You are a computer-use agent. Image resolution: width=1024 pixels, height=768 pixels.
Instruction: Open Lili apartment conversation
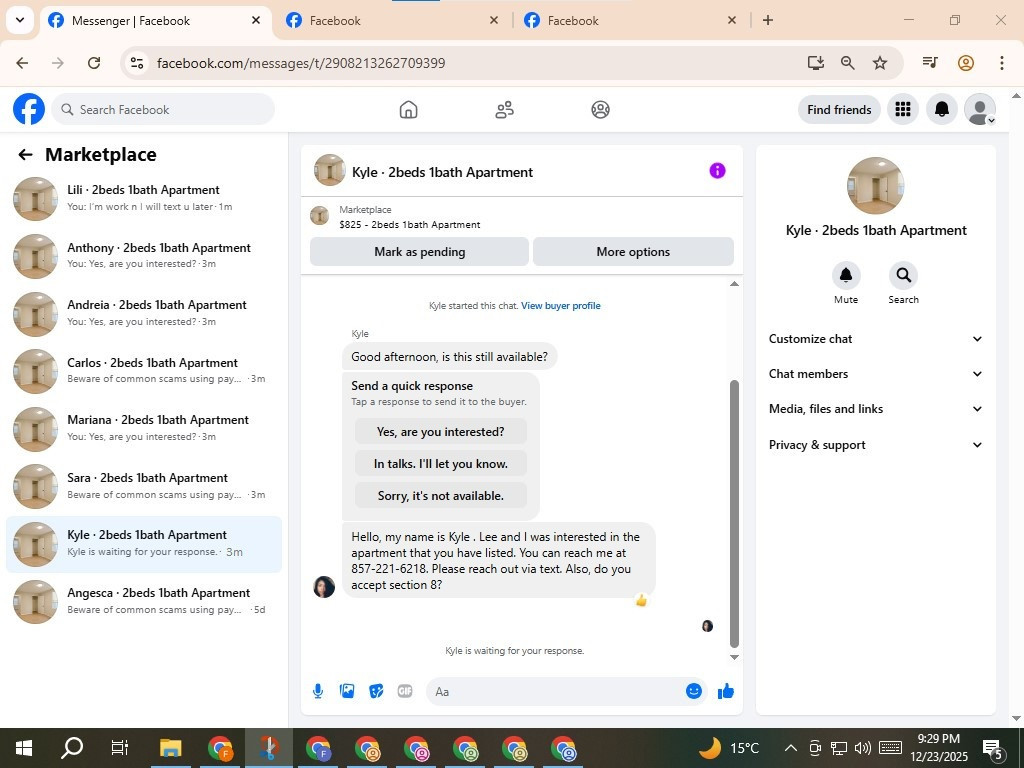[144, 199]
